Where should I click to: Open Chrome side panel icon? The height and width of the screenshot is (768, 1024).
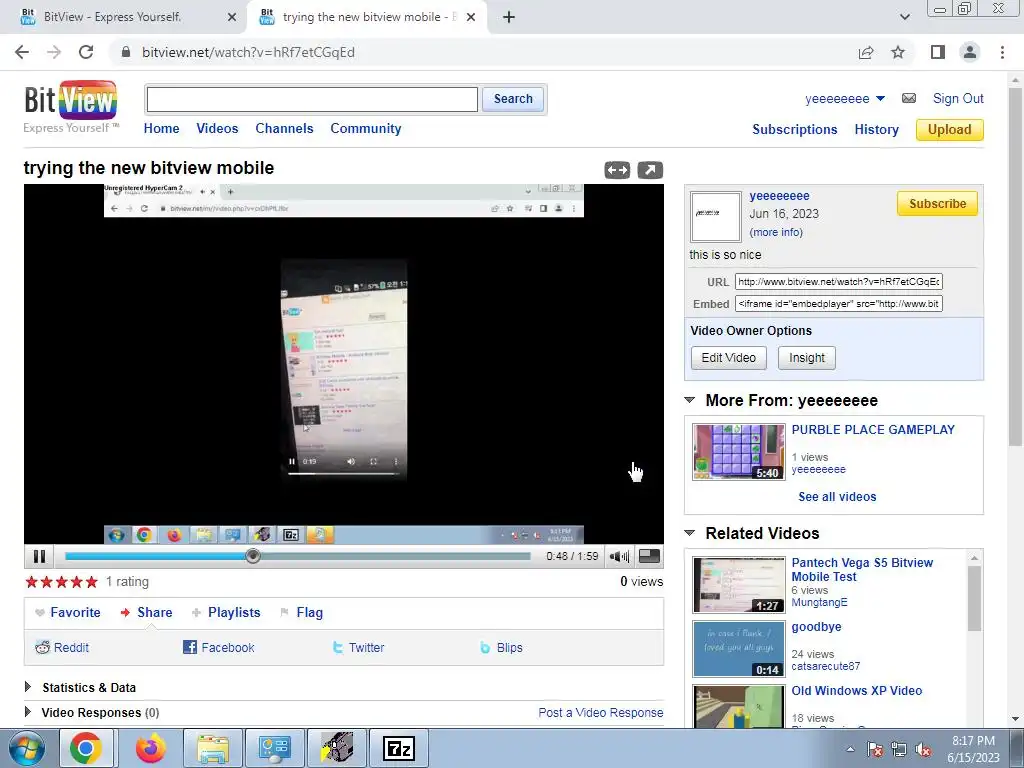938,52
